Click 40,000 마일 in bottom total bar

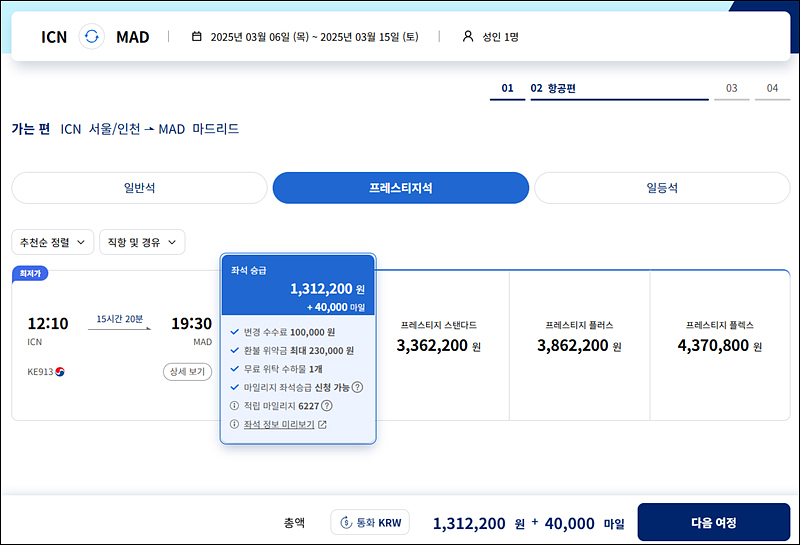[585, 524]
